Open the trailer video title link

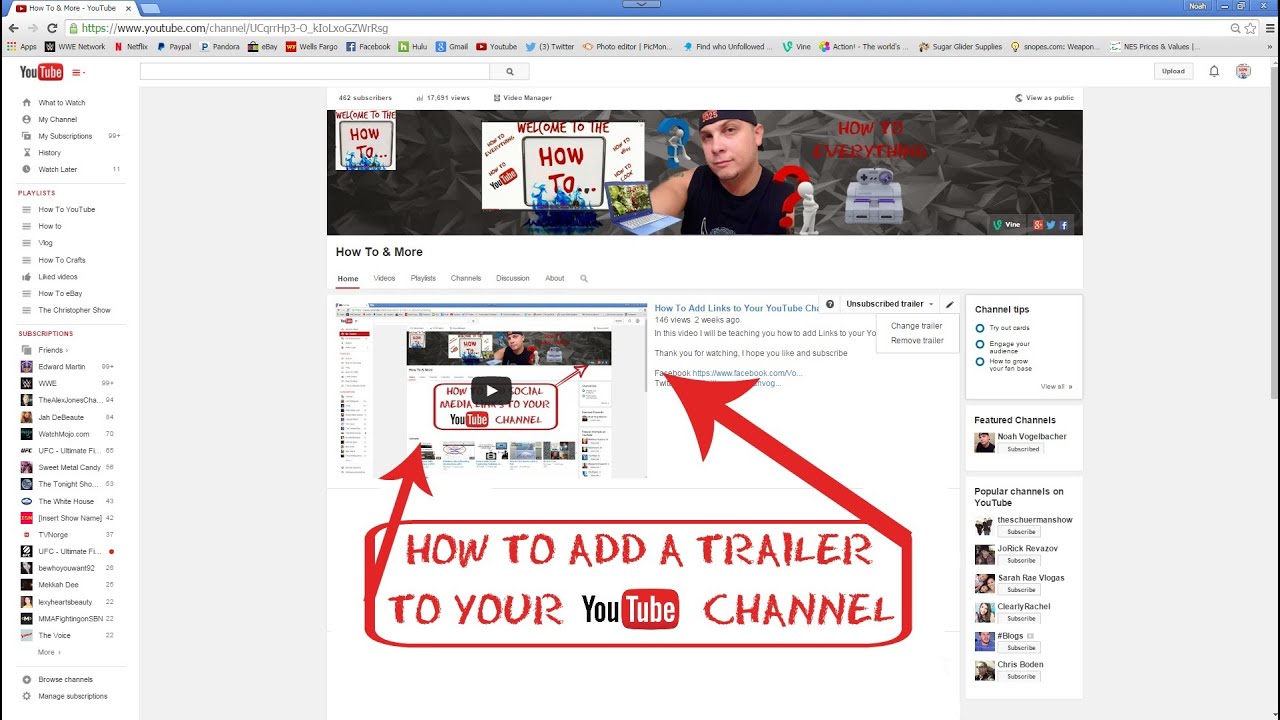click(x=737, y=308)
